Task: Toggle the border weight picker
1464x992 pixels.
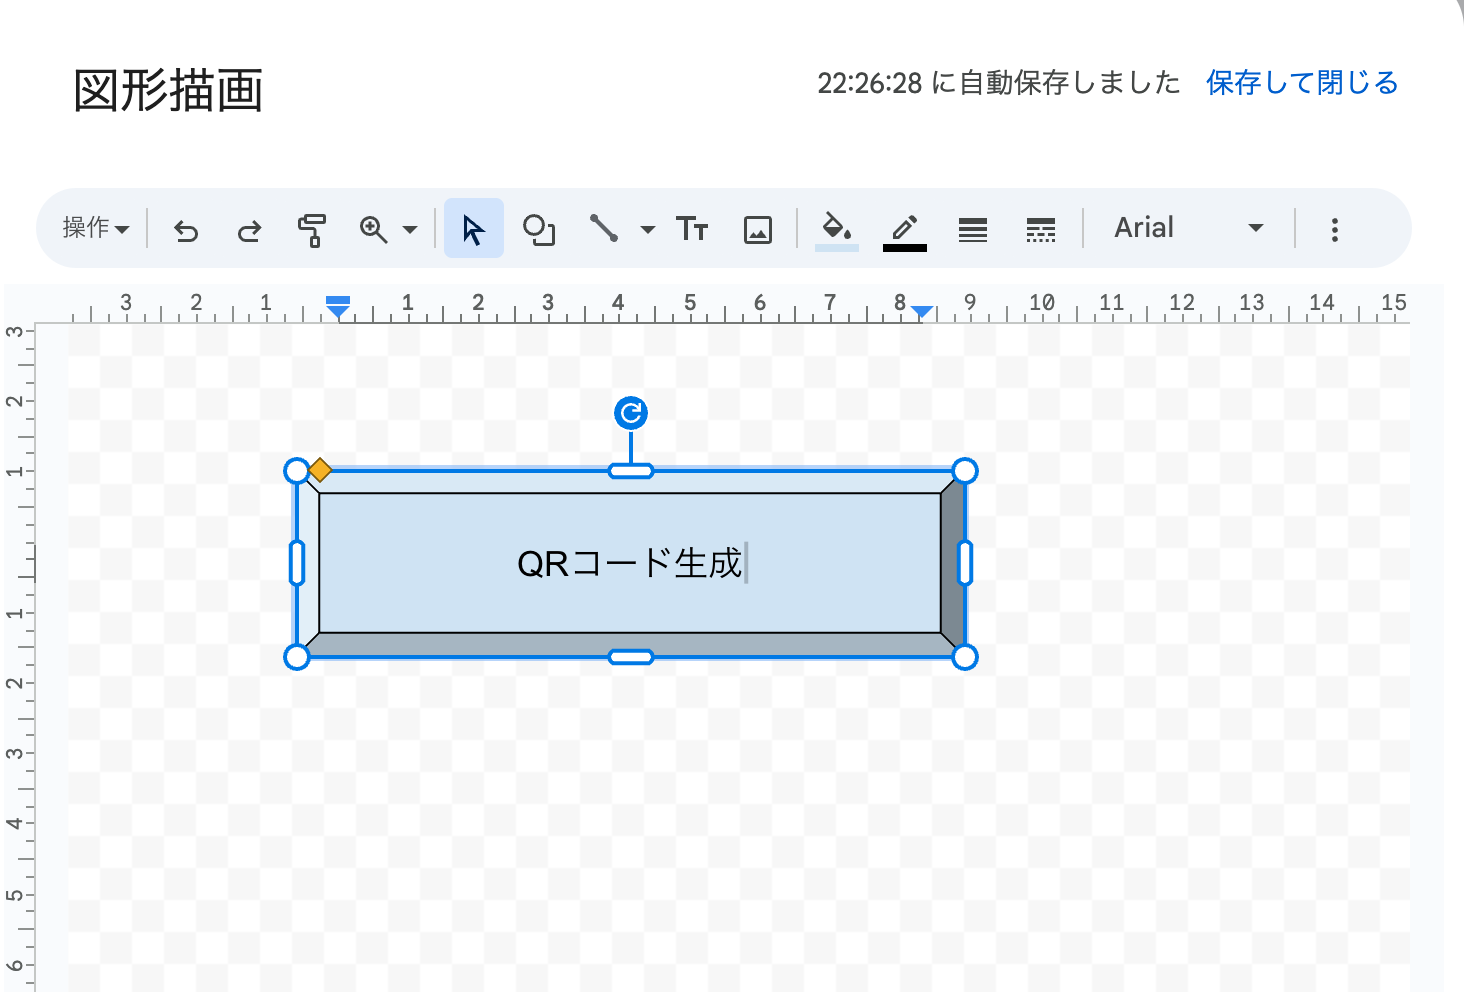Action: 972,229
